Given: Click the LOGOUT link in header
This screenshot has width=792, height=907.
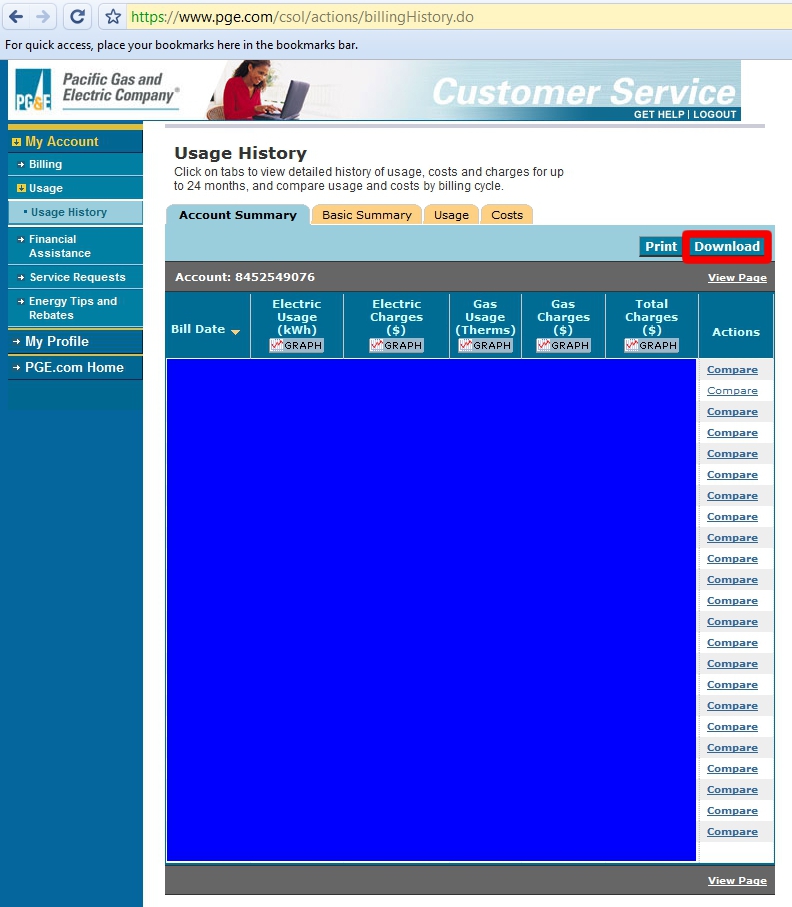Looking at the screenshot, I should coord(715,115).
